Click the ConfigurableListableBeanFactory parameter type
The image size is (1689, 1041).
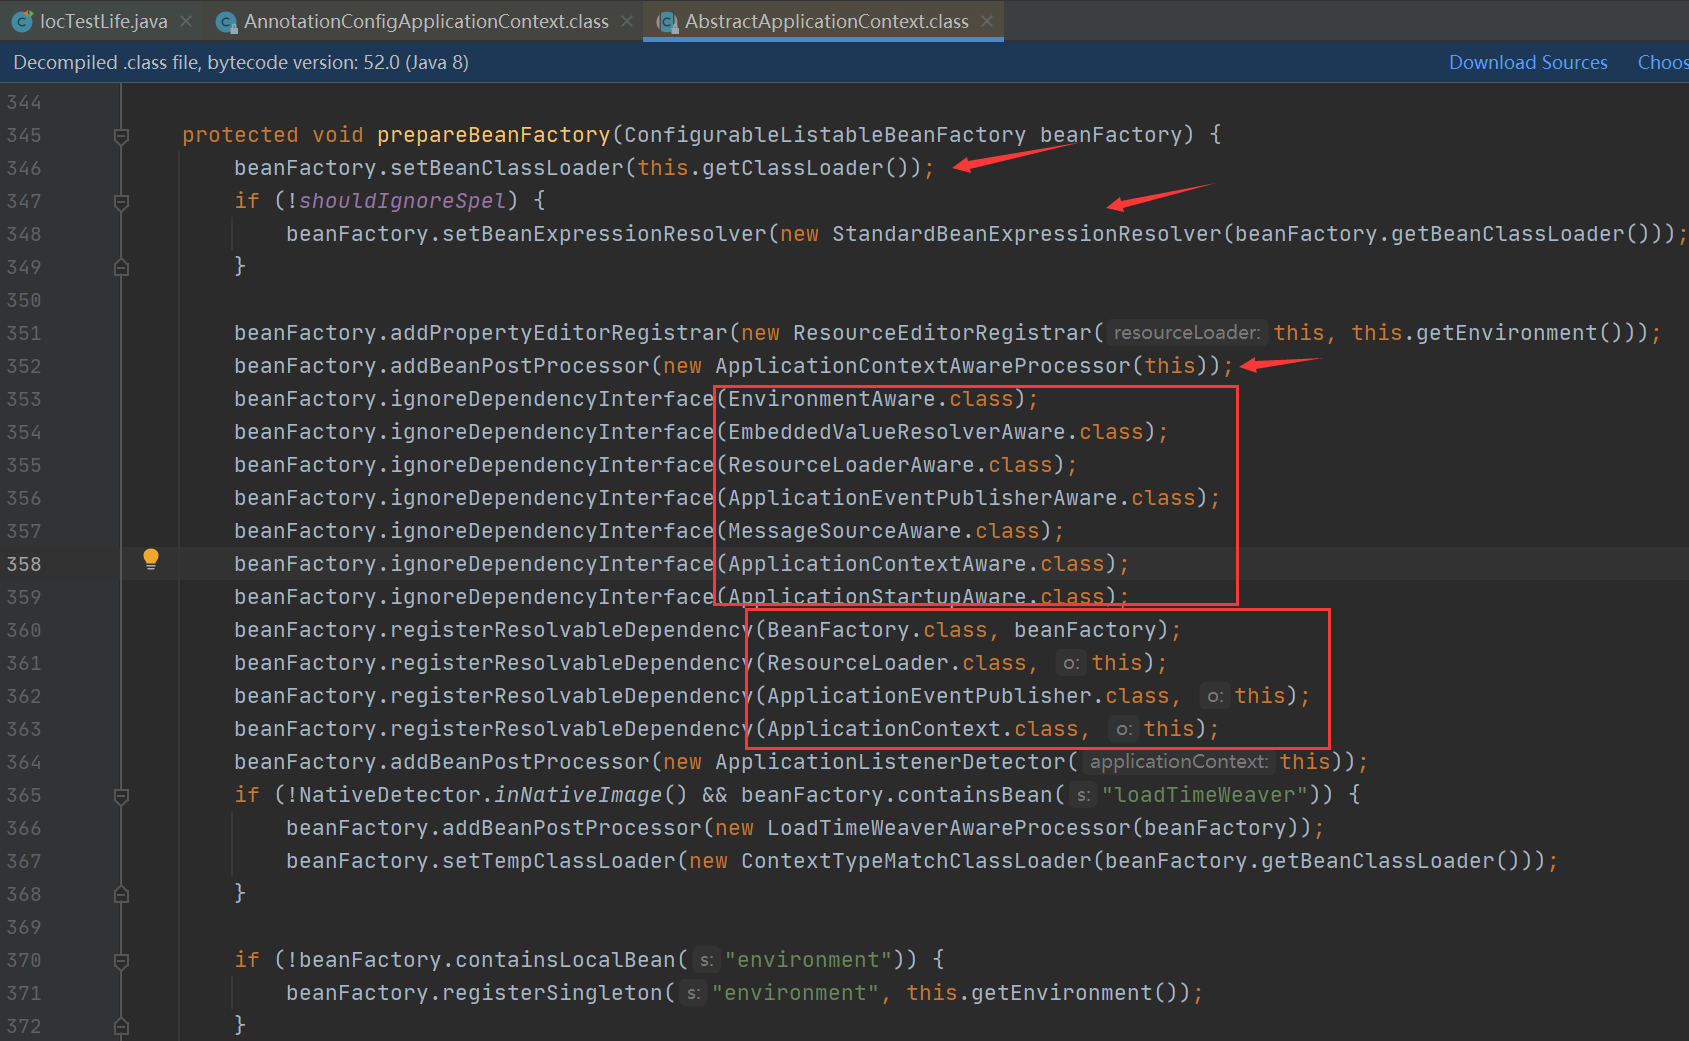(825, 135)
